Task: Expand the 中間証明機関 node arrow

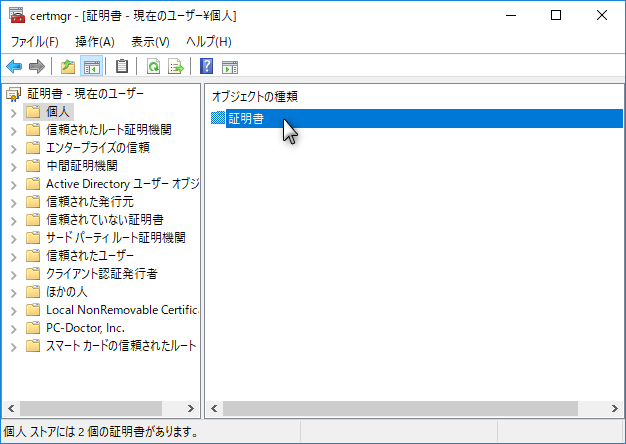Action: (13, 166)
